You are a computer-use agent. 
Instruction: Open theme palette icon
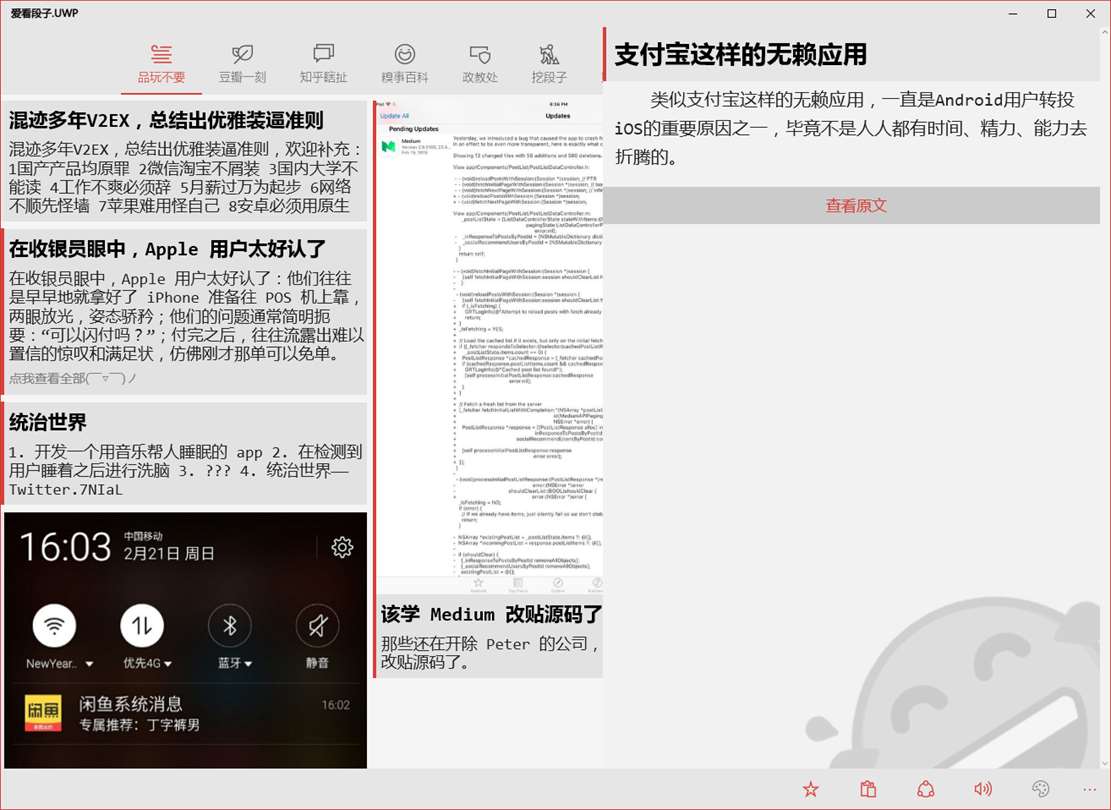click(x=1040, y=789)
